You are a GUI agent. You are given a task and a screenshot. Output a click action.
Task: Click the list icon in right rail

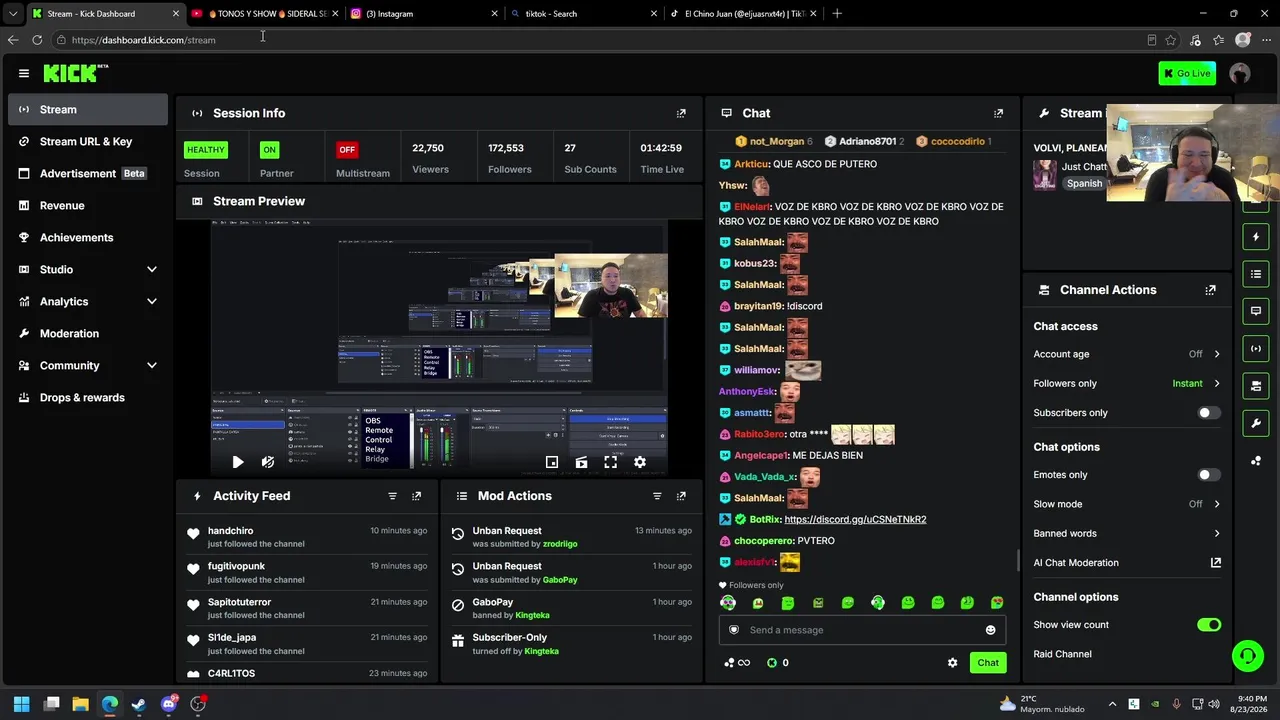click(1256, 274)
